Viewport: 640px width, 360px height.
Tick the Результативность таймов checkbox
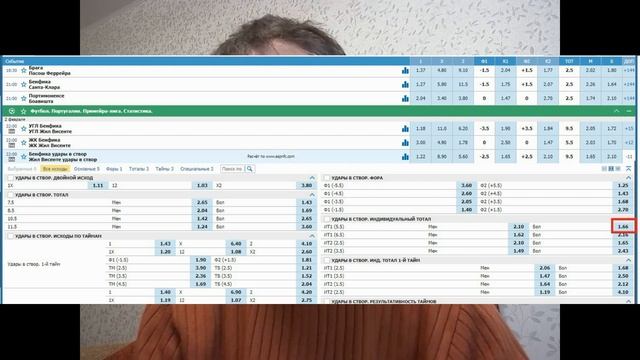327,301
